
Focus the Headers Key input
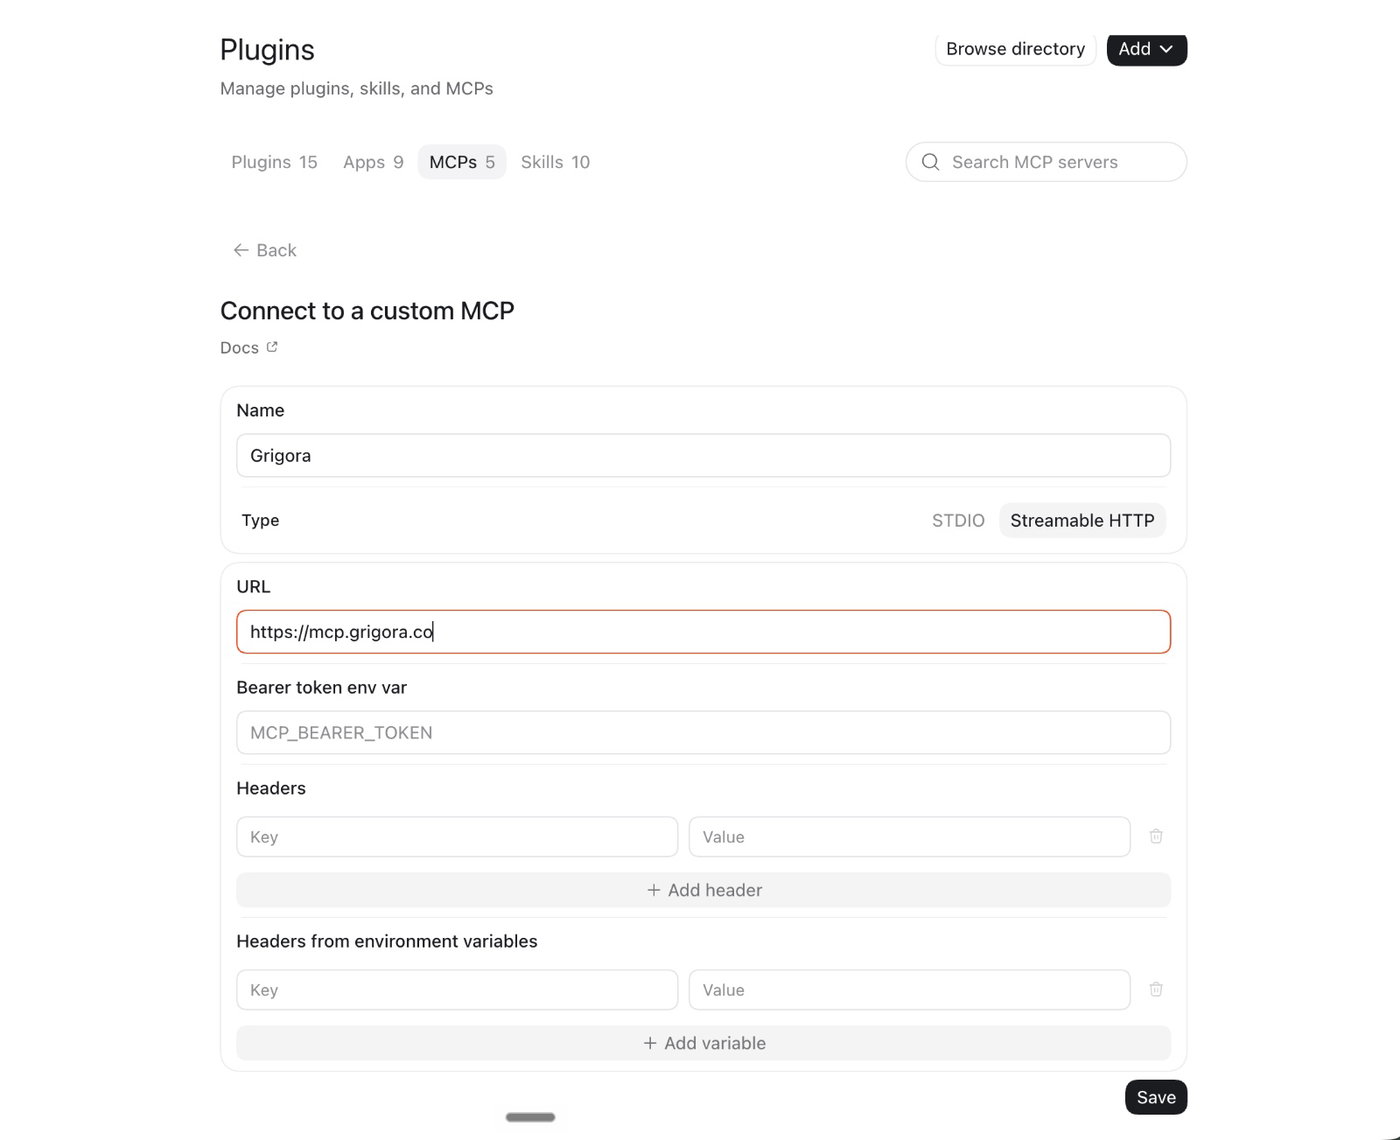(457, 837)
